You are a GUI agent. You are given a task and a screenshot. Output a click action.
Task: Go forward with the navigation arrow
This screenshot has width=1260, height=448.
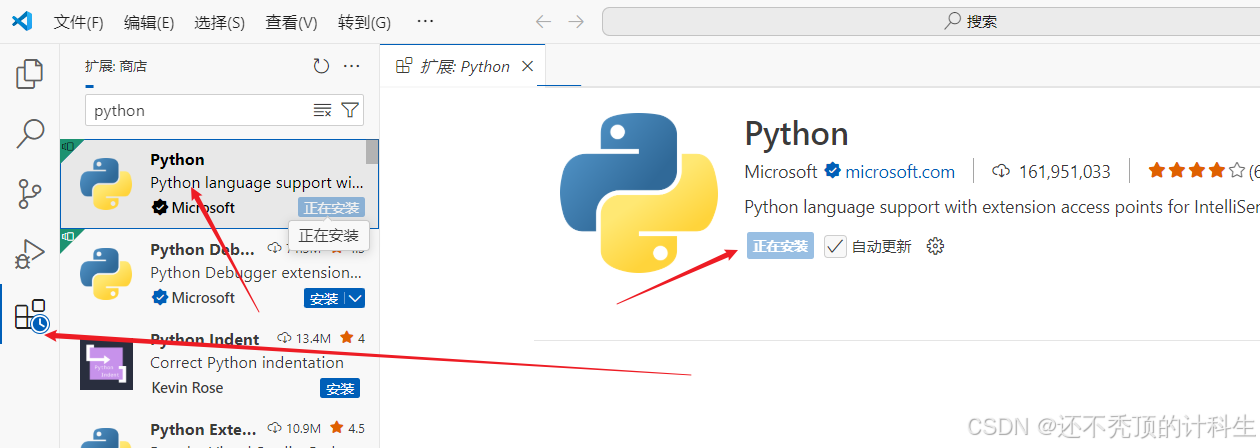click(576, 21)
